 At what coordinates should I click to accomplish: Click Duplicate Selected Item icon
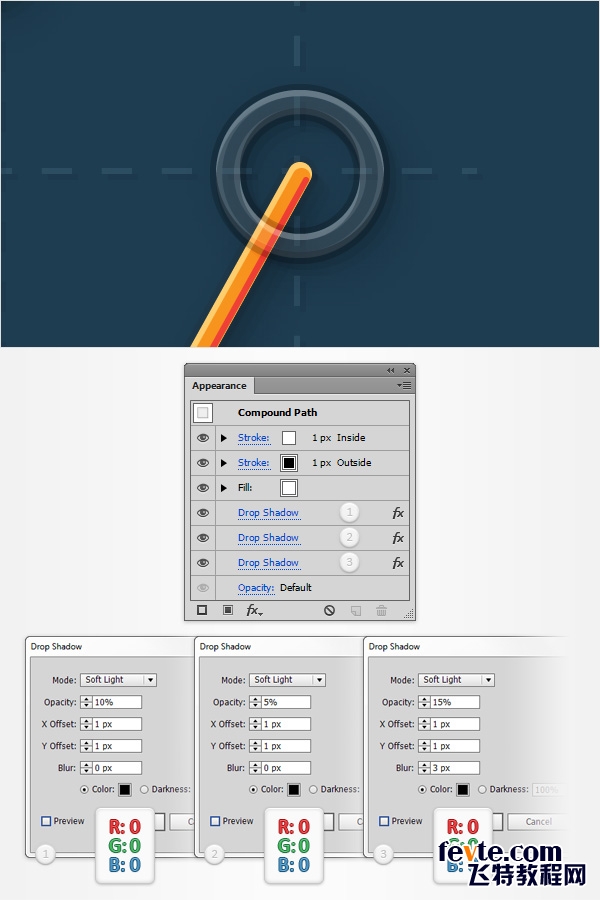click(356, 610)
